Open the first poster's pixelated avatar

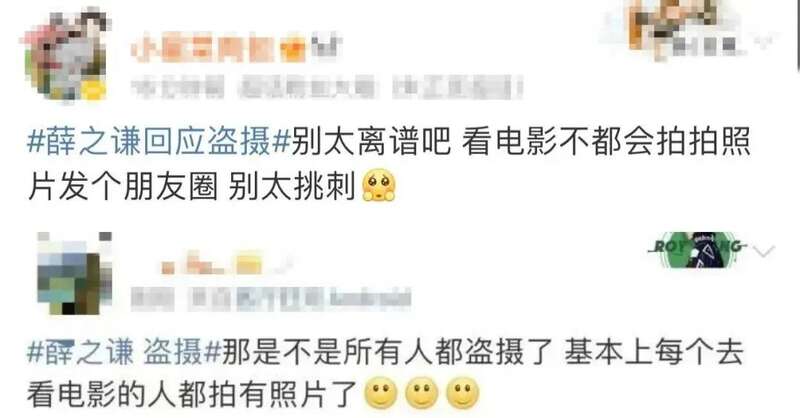[x=66, y=56]
